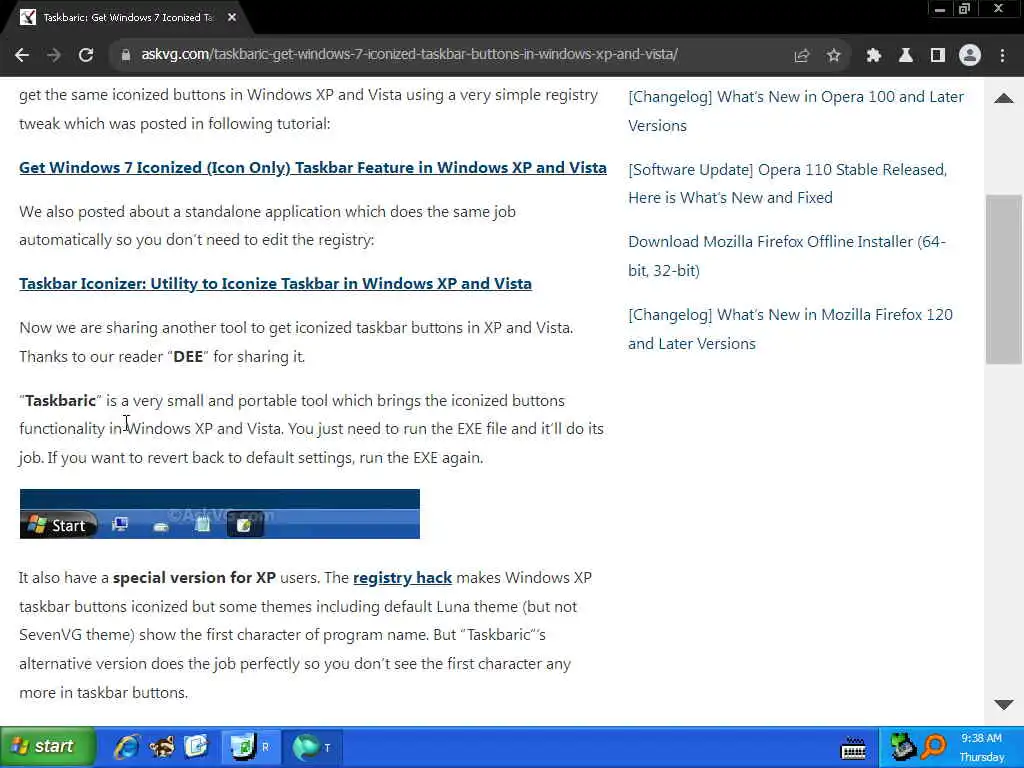Screen dimensions: 1024x768
Task: Click the text special version for XP
Action: (194, 578)
